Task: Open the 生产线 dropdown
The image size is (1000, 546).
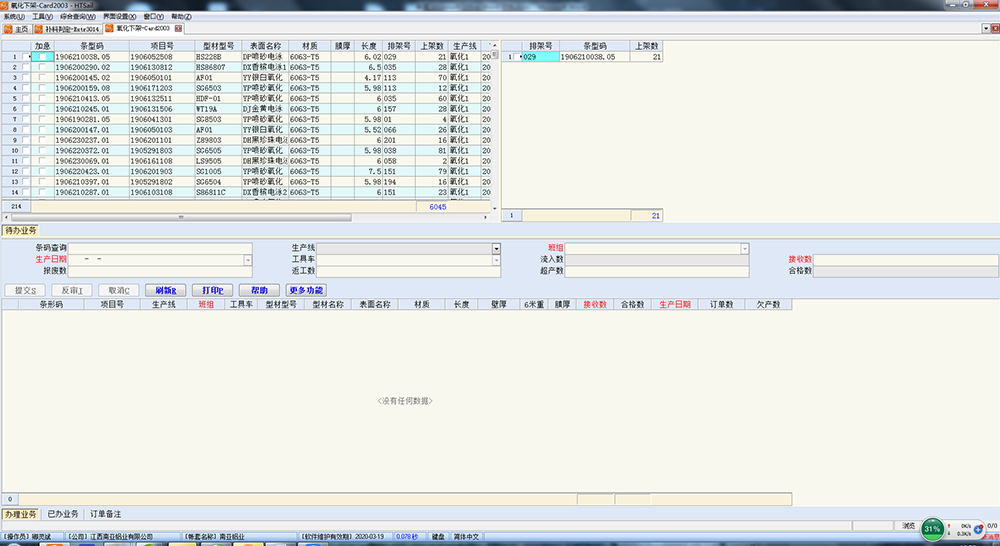Action: (495, 248)
